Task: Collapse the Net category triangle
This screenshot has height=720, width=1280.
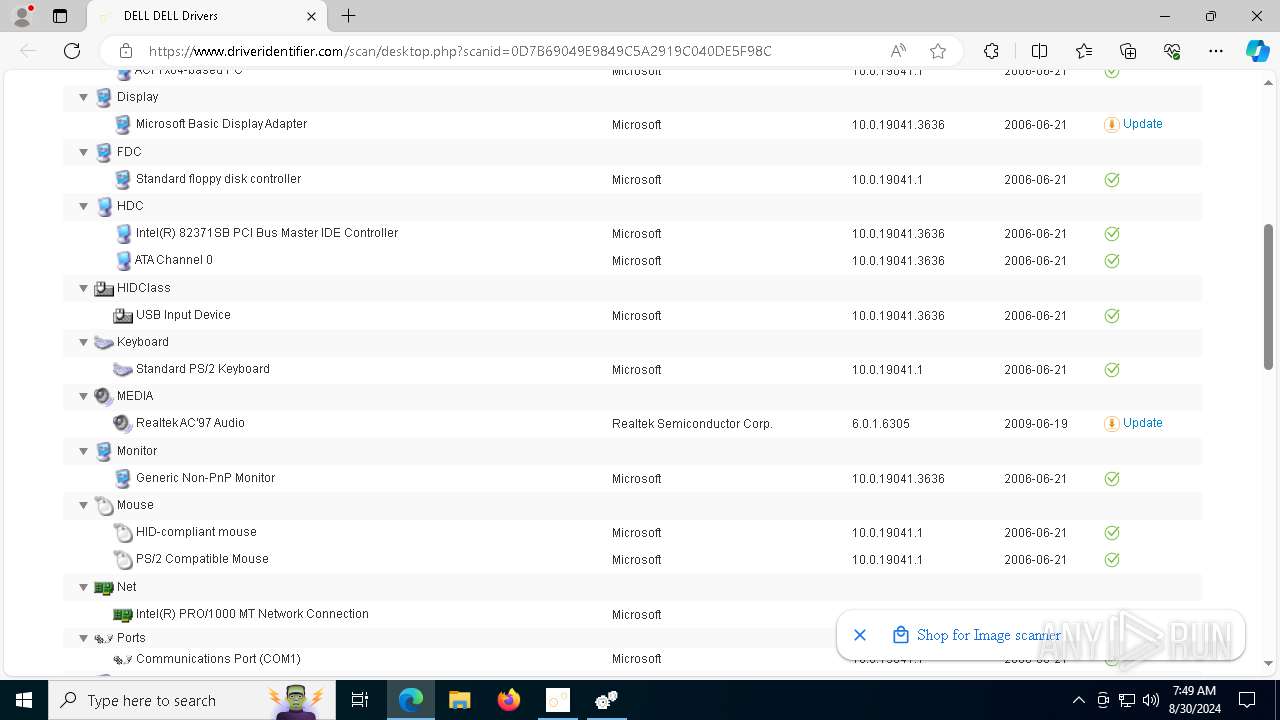Action: pyautogui.click(x=84, y=587)
